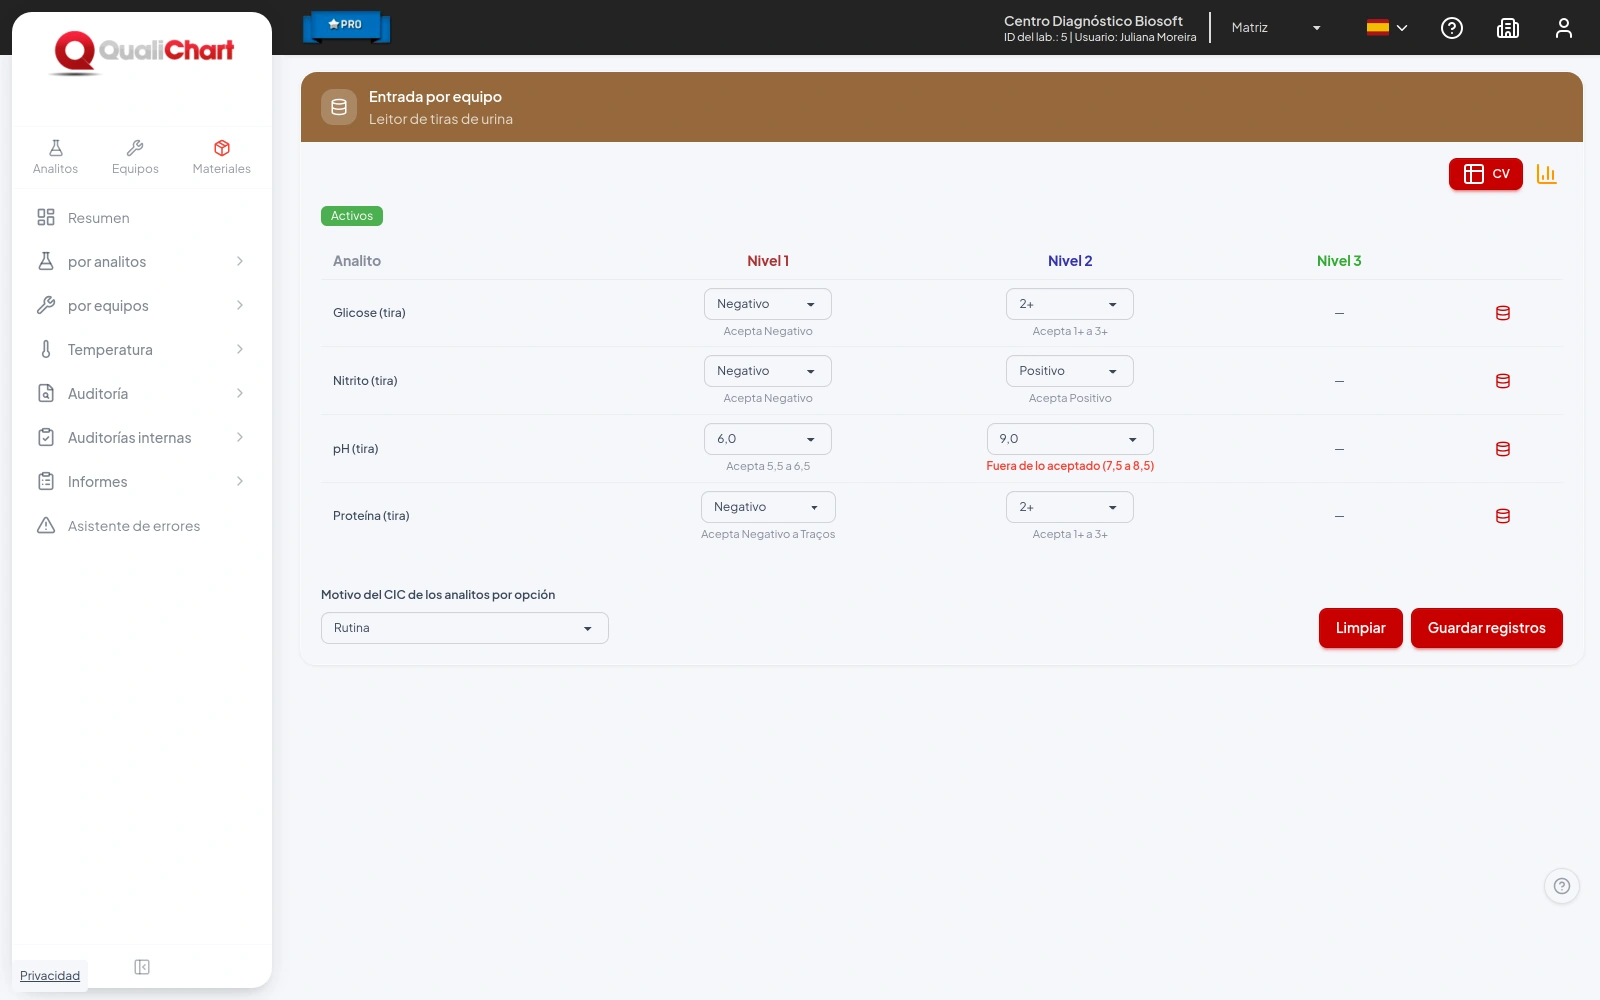The width and height of the screenshot is (1600, 1000).
Task: Open the bar chart view icon
Action: pos(1547,174)
